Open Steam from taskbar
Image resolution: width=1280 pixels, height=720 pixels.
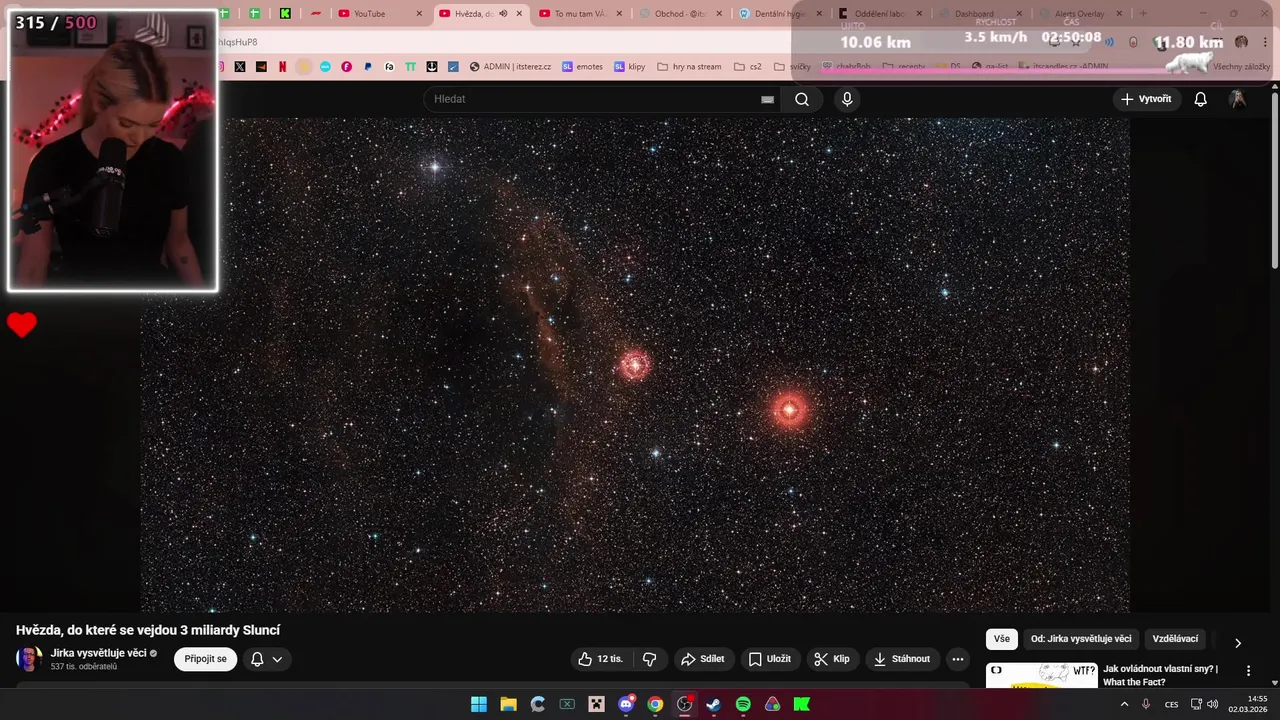pyautogui.click(x=713, y=704)
